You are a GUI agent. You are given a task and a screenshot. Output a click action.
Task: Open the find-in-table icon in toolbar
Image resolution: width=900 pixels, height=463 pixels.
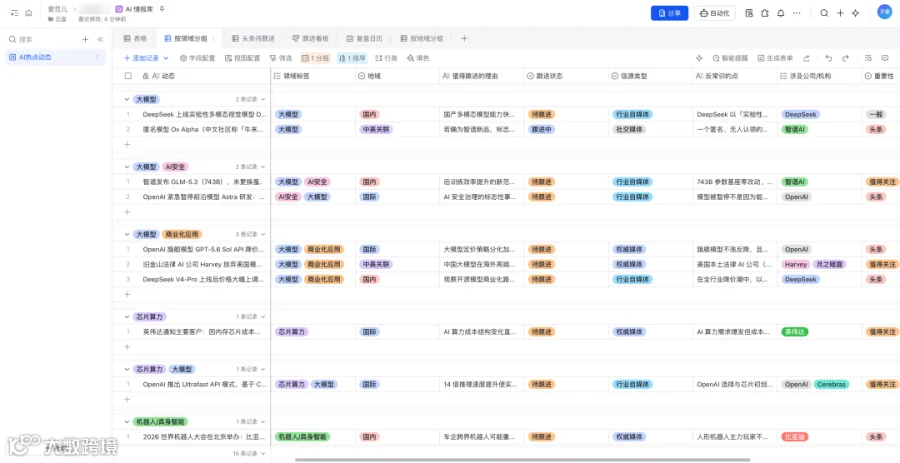coord(868,58)
